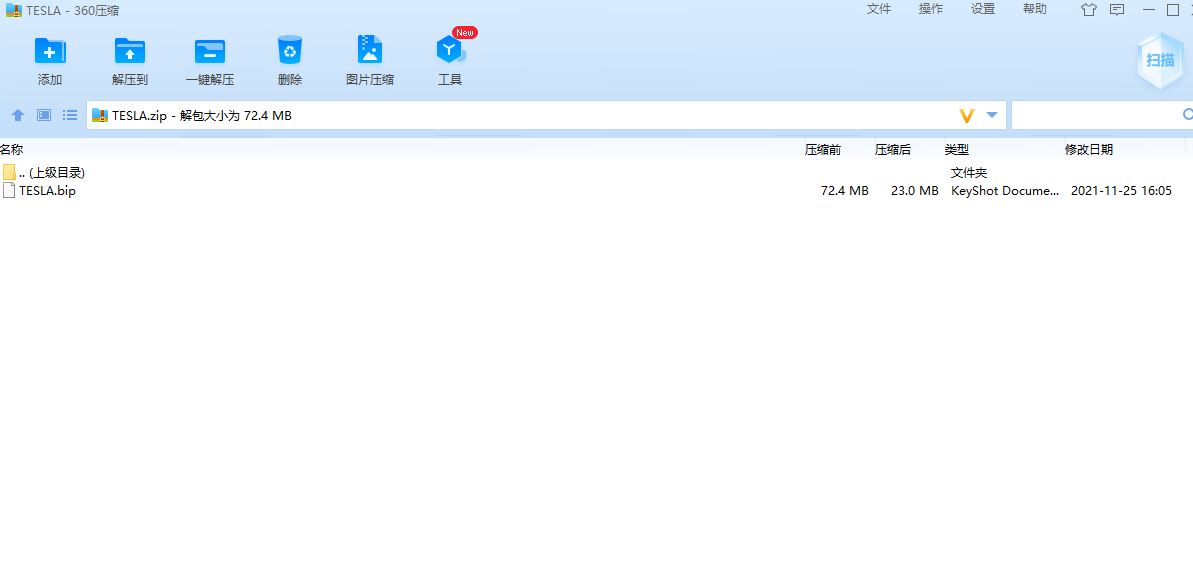Open the 设置 (Settings) menu
The image size is (1193, 580).
[x=983, y=9]
